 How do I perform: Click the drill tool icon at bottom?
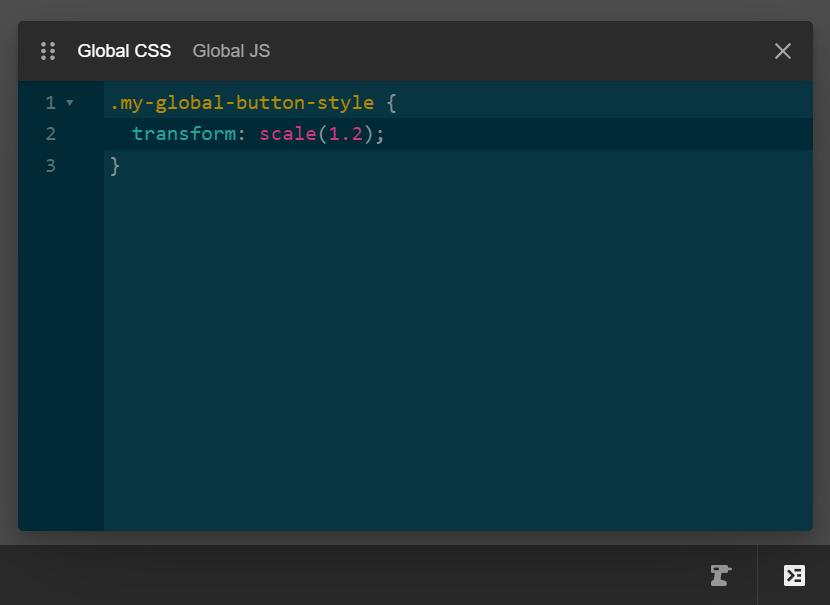pyautogui.click(x=720, y=575)
